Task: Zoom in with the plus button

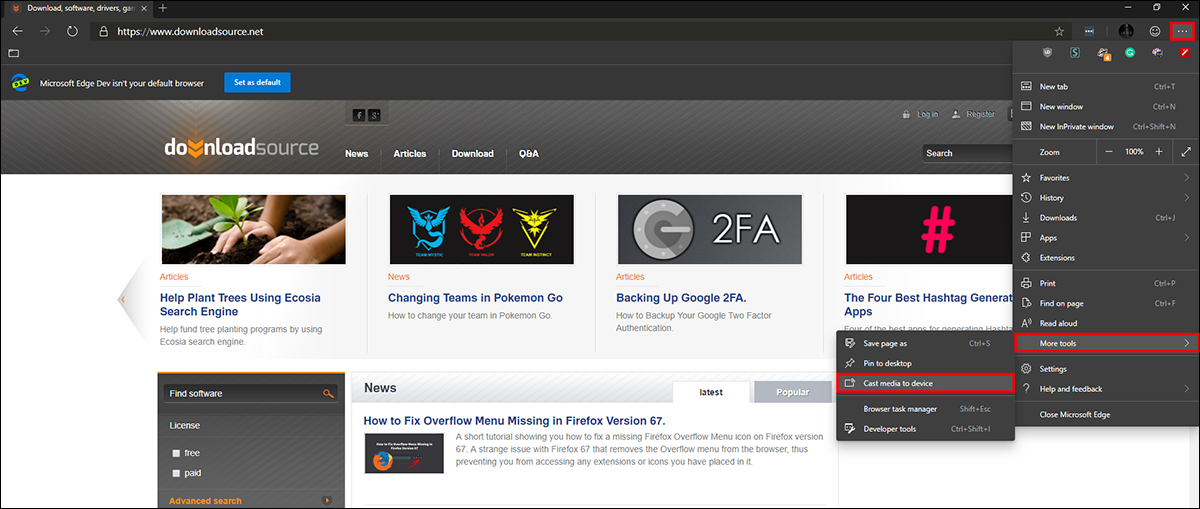Action: click(1159, 152)
